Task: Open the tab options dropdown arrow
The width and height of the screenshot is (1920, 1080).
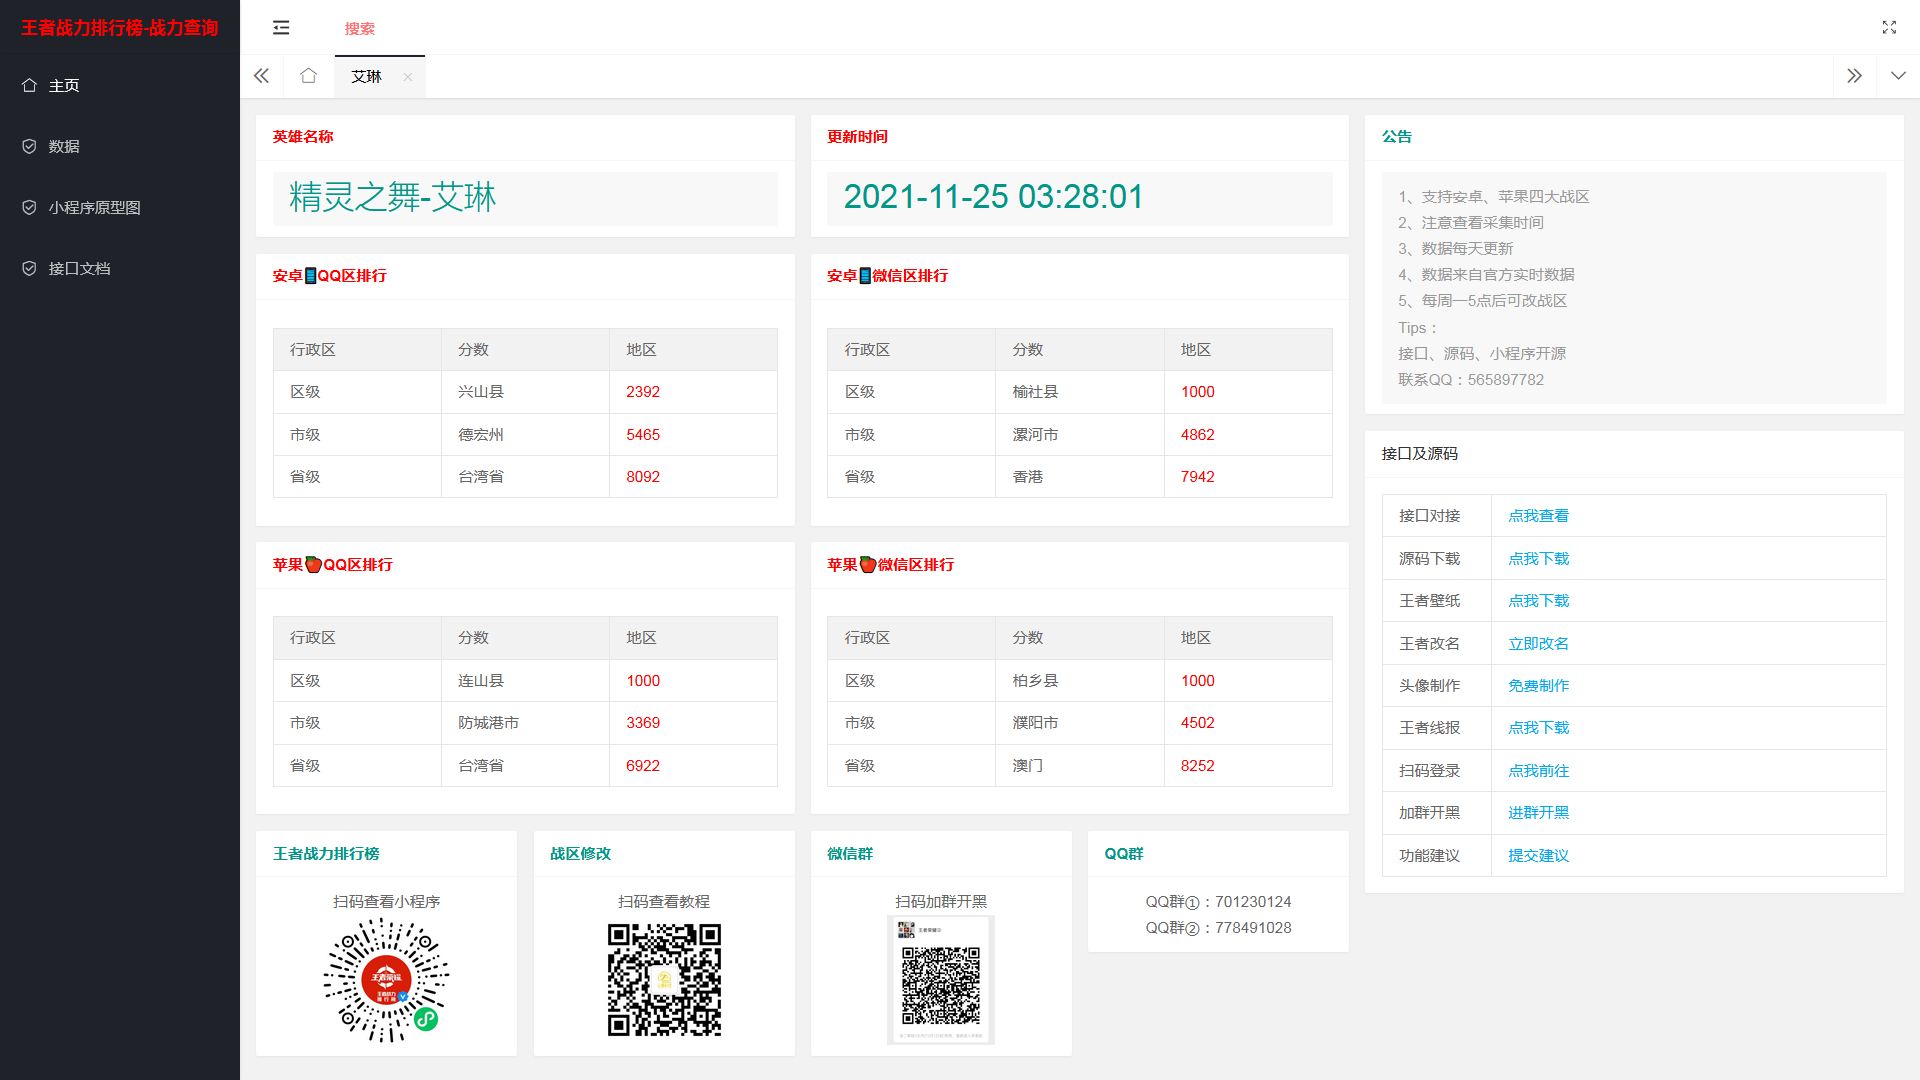Action: [1898, 76]
